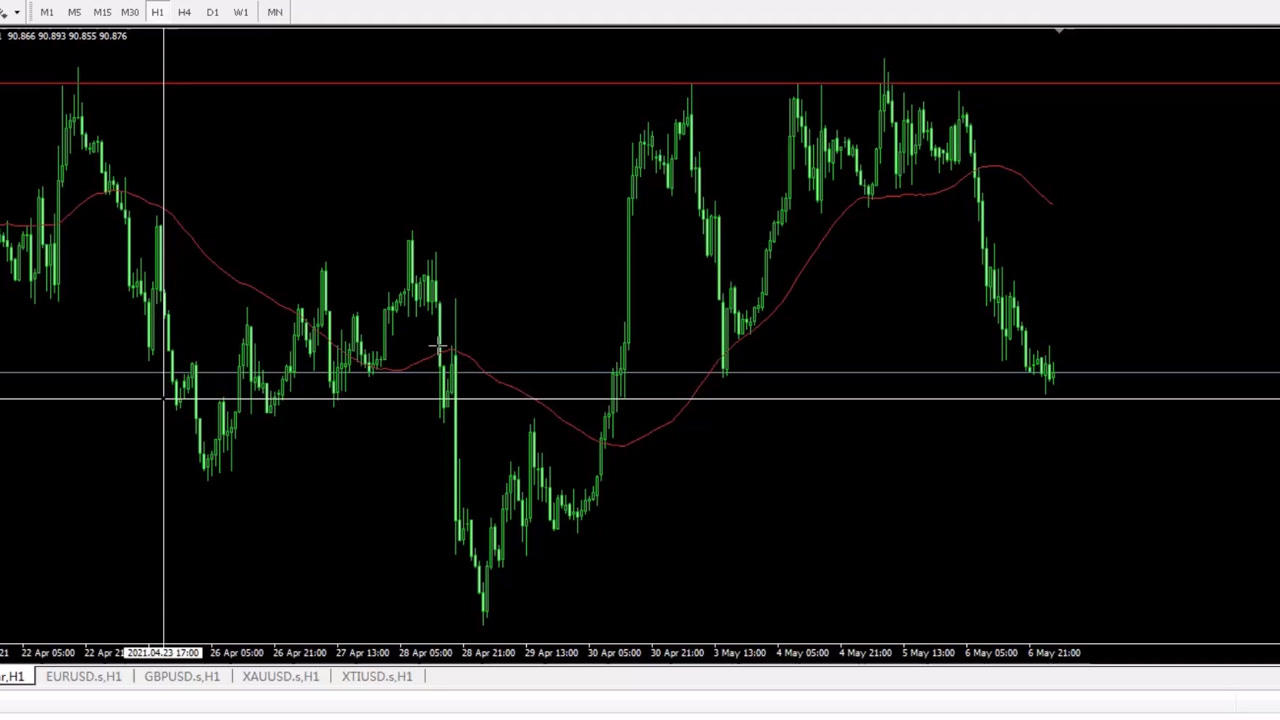Select the XTIUSD.s,H1 oil chart tab
1280x720 pixels.
(x=377, y=677)
